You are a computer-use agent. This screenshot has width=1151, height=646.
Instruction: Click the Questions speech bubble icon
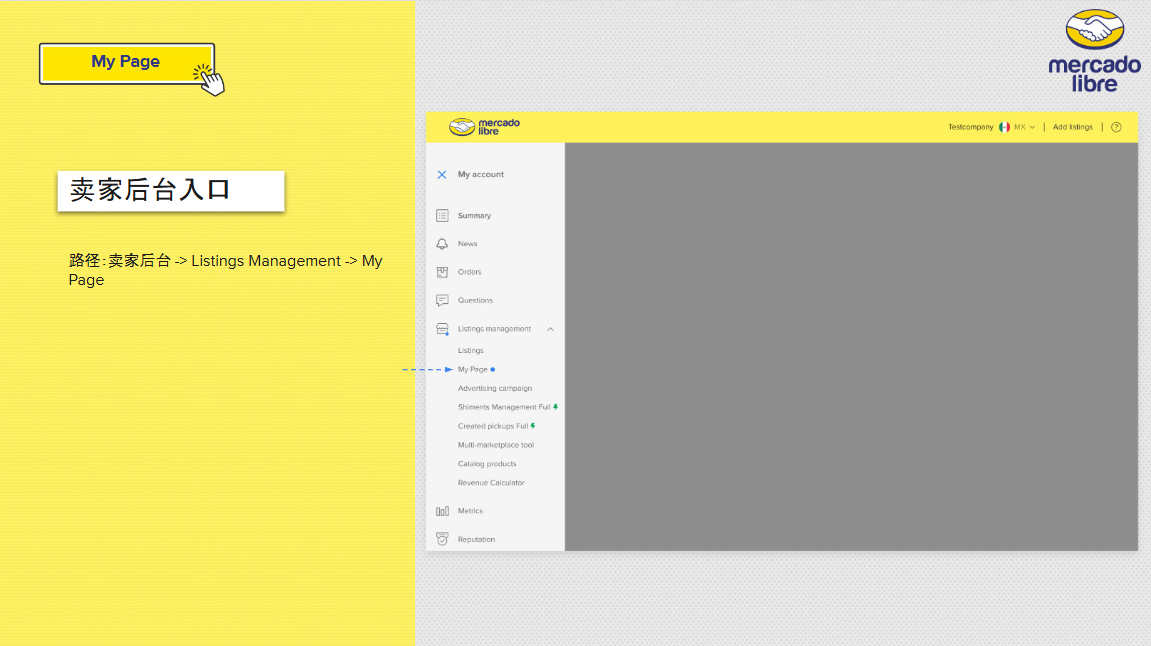[x=442, y=300]
